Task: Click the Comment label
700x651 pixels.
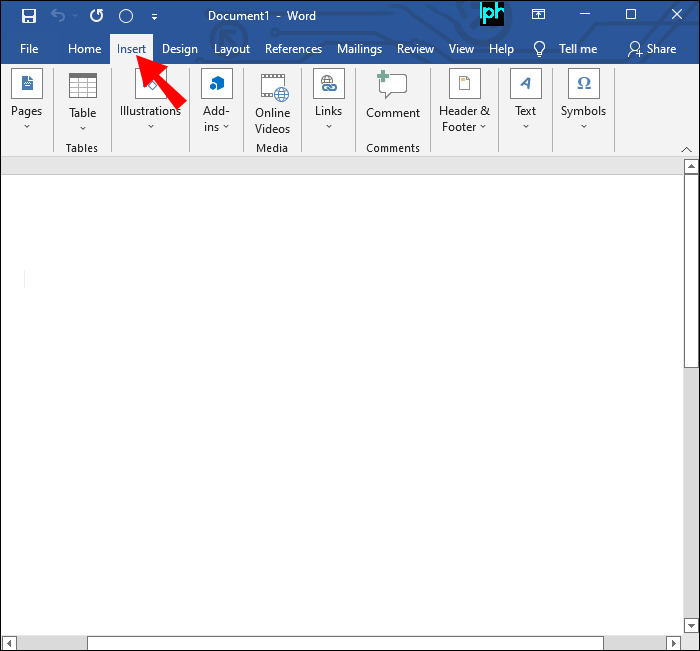Action: pos(393,113)
